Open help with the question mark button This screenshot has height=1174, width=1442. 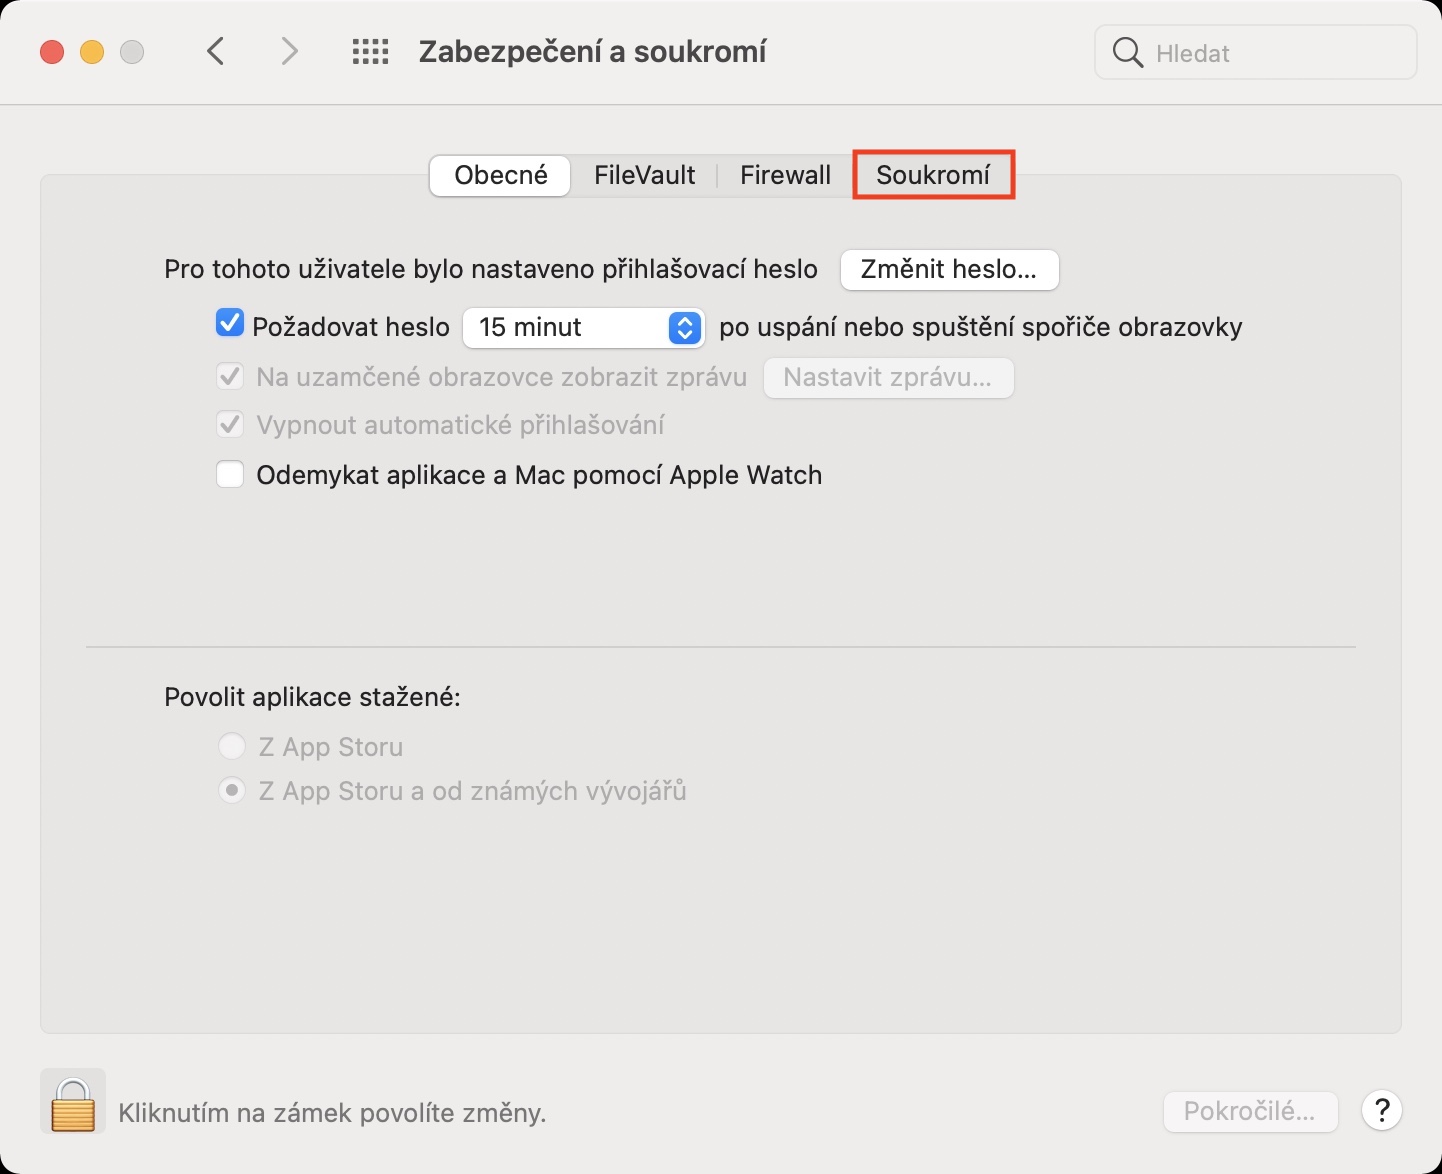tap(1381, 1110)
